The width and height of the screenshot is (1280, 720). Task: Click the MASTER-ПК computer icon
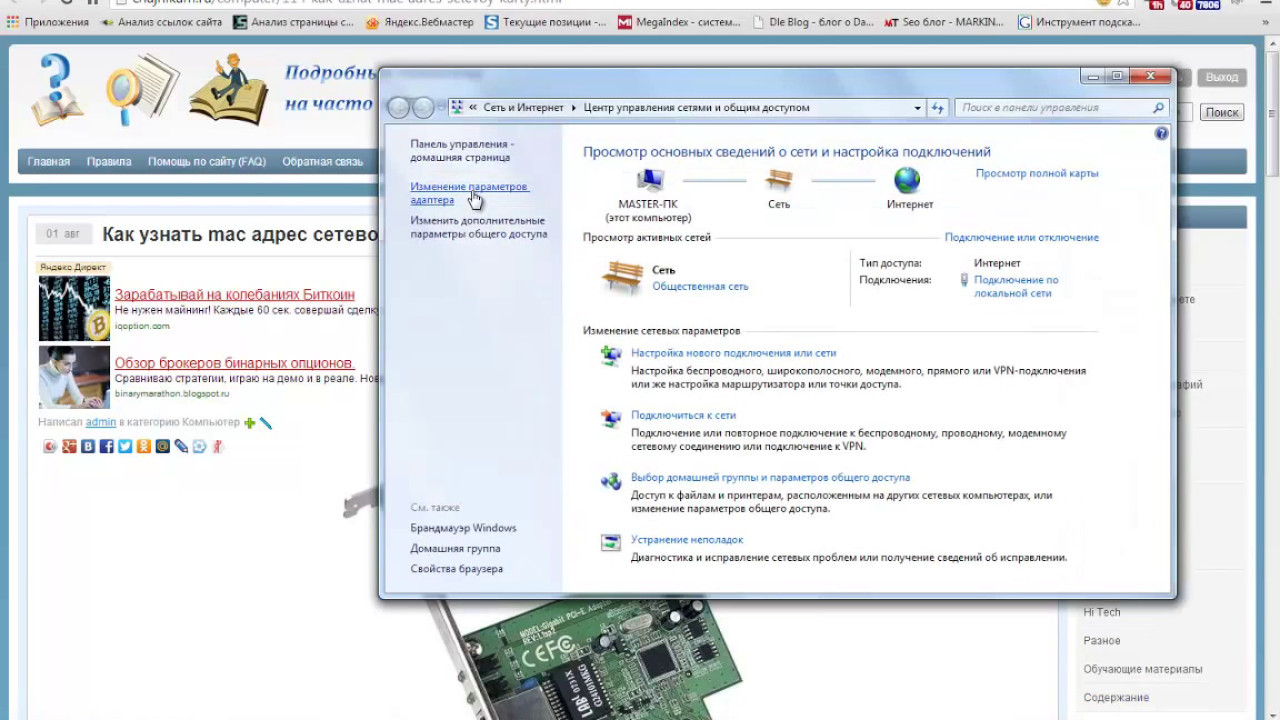pyautogui.click(x=650, y=181)
